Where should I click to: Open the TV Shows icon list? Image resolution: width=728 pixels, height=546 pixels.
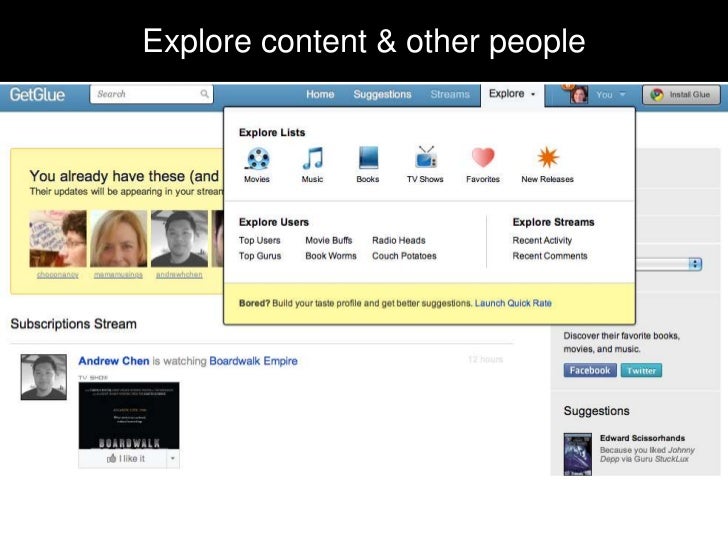426,157
